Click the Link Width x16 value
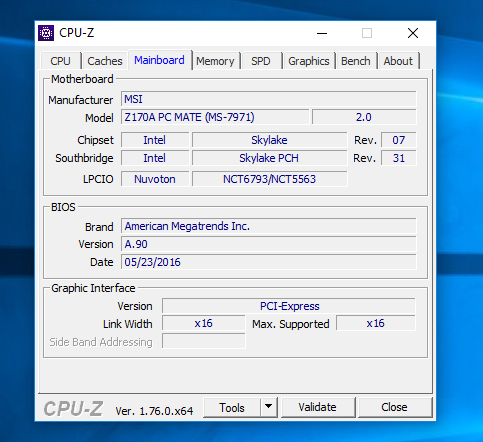Screen dimensions: 483x442 (204, 323)
